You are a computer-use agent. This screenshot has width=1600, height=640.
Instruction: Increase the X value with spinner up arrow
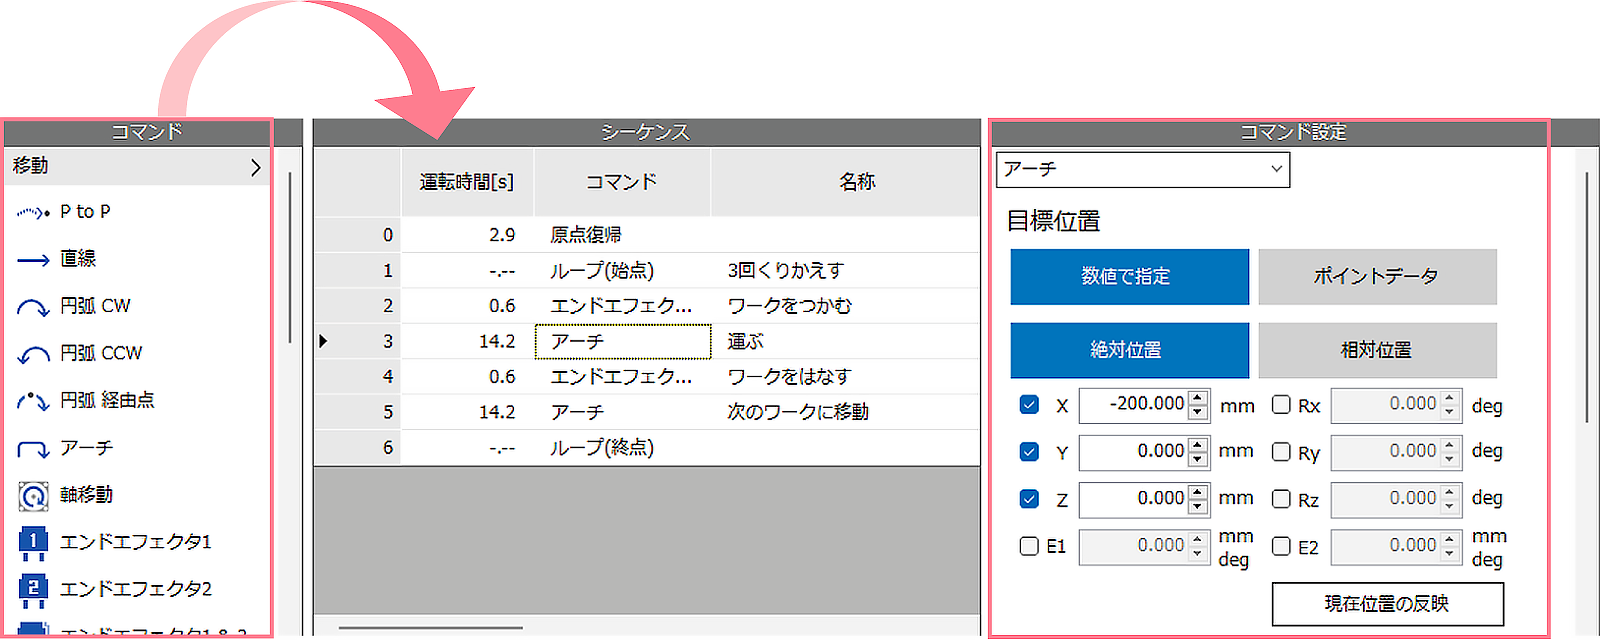1198,397
